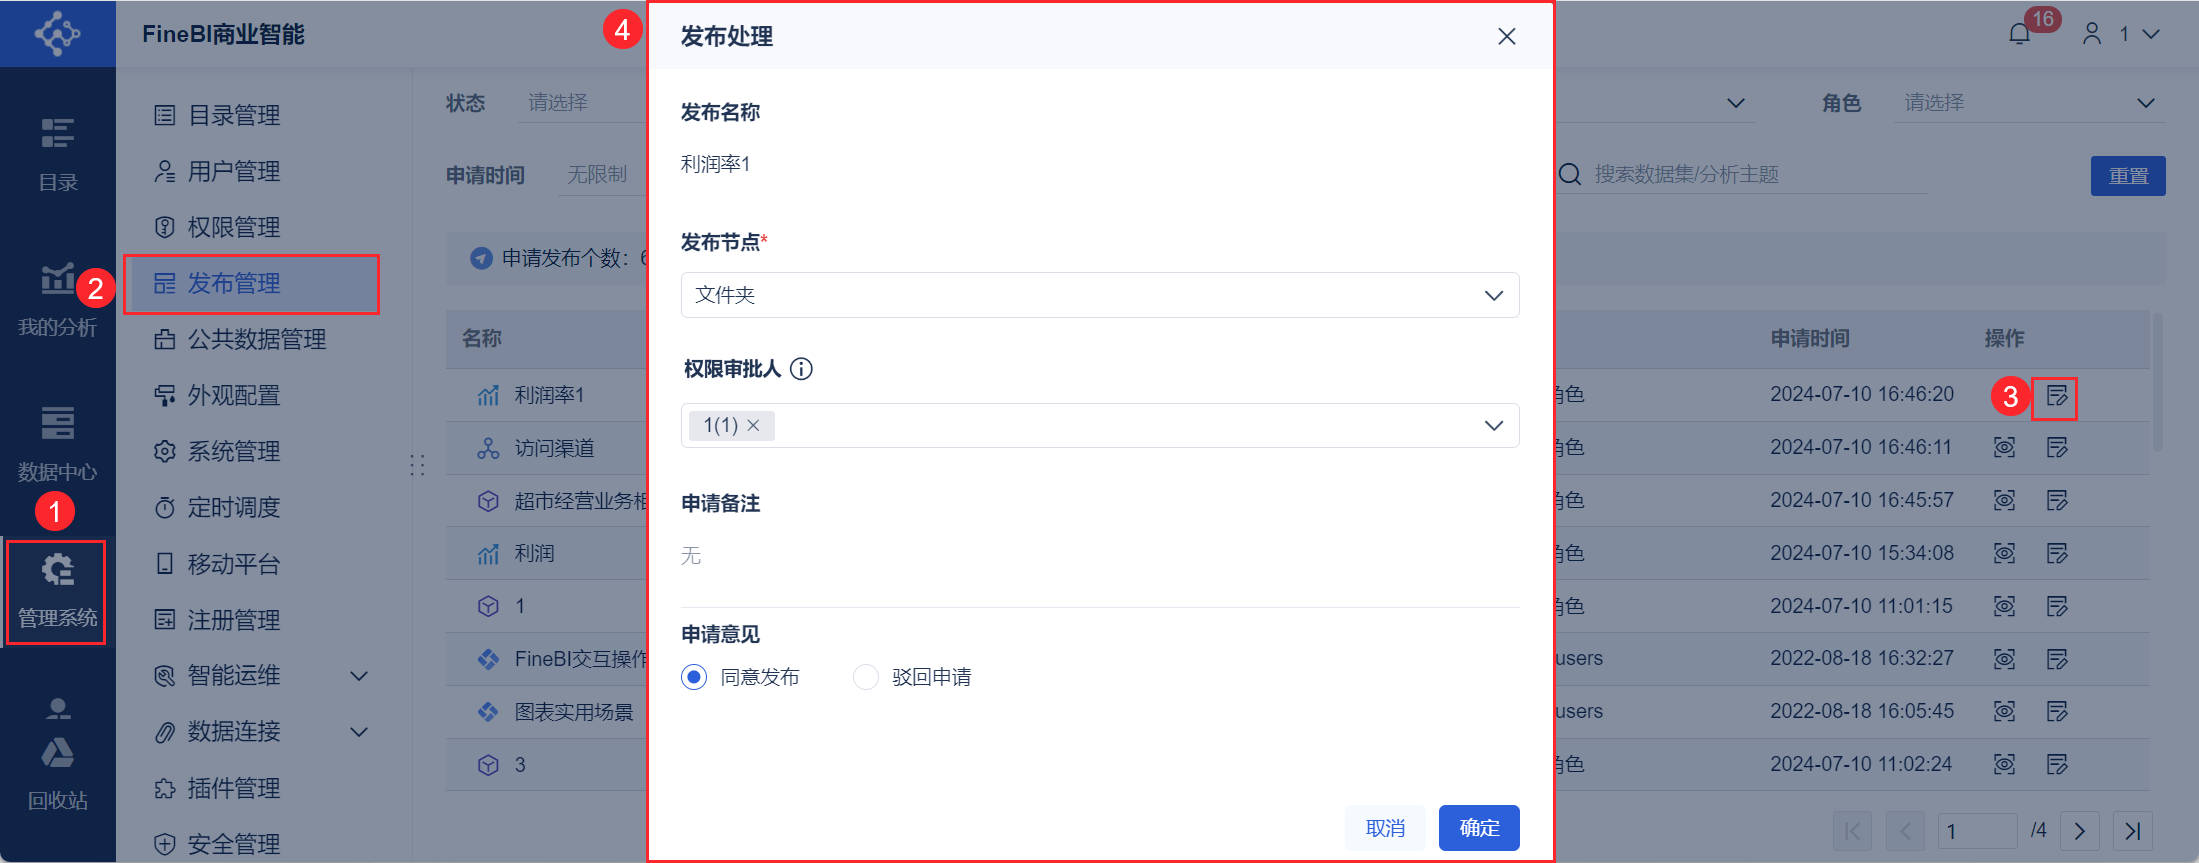Click the preview eye icon for 访问渠道 row
Screen dimensions: 2199x863
click(x=2004, y=448)
